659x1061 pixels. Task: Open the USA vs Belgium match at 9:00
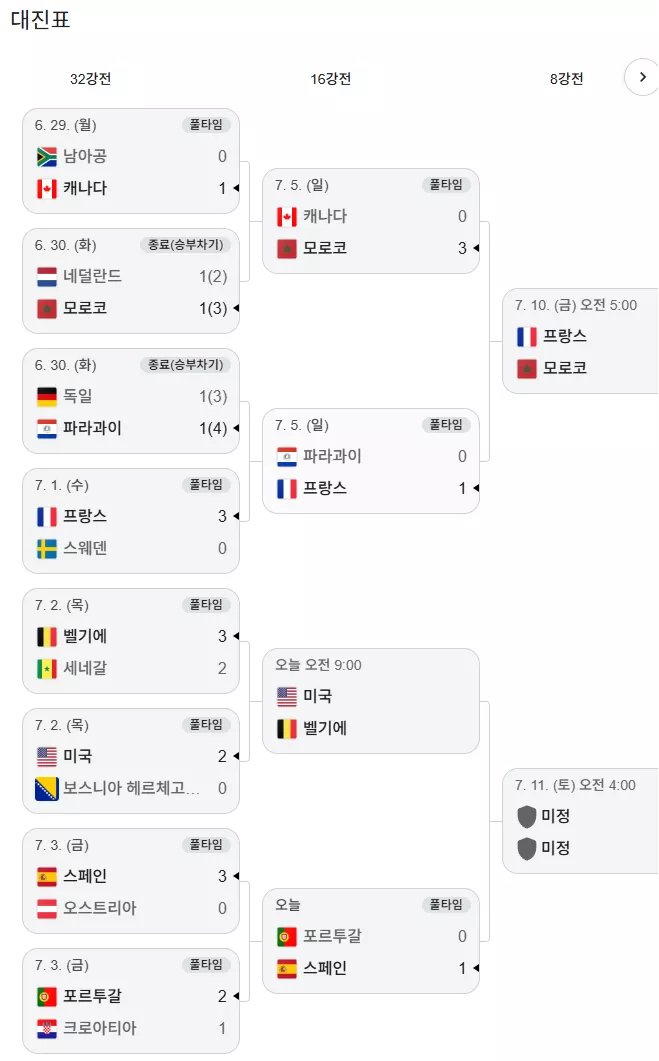pyautogui.click(x=371, y=701)
